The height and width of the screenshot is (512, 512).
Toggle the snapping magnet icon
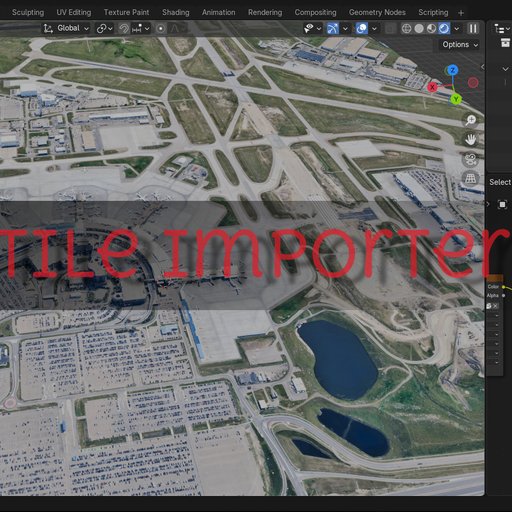pos(124,29)
